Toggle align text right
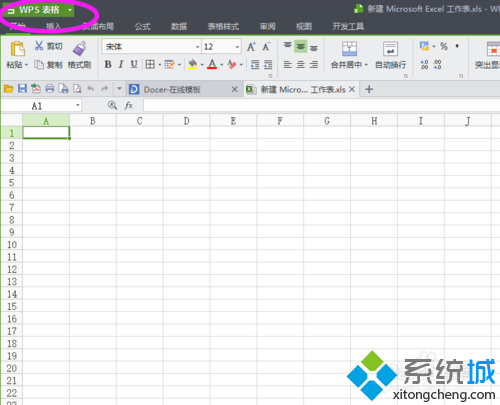Screen dimensions: 500x405 tap(314, 64)
